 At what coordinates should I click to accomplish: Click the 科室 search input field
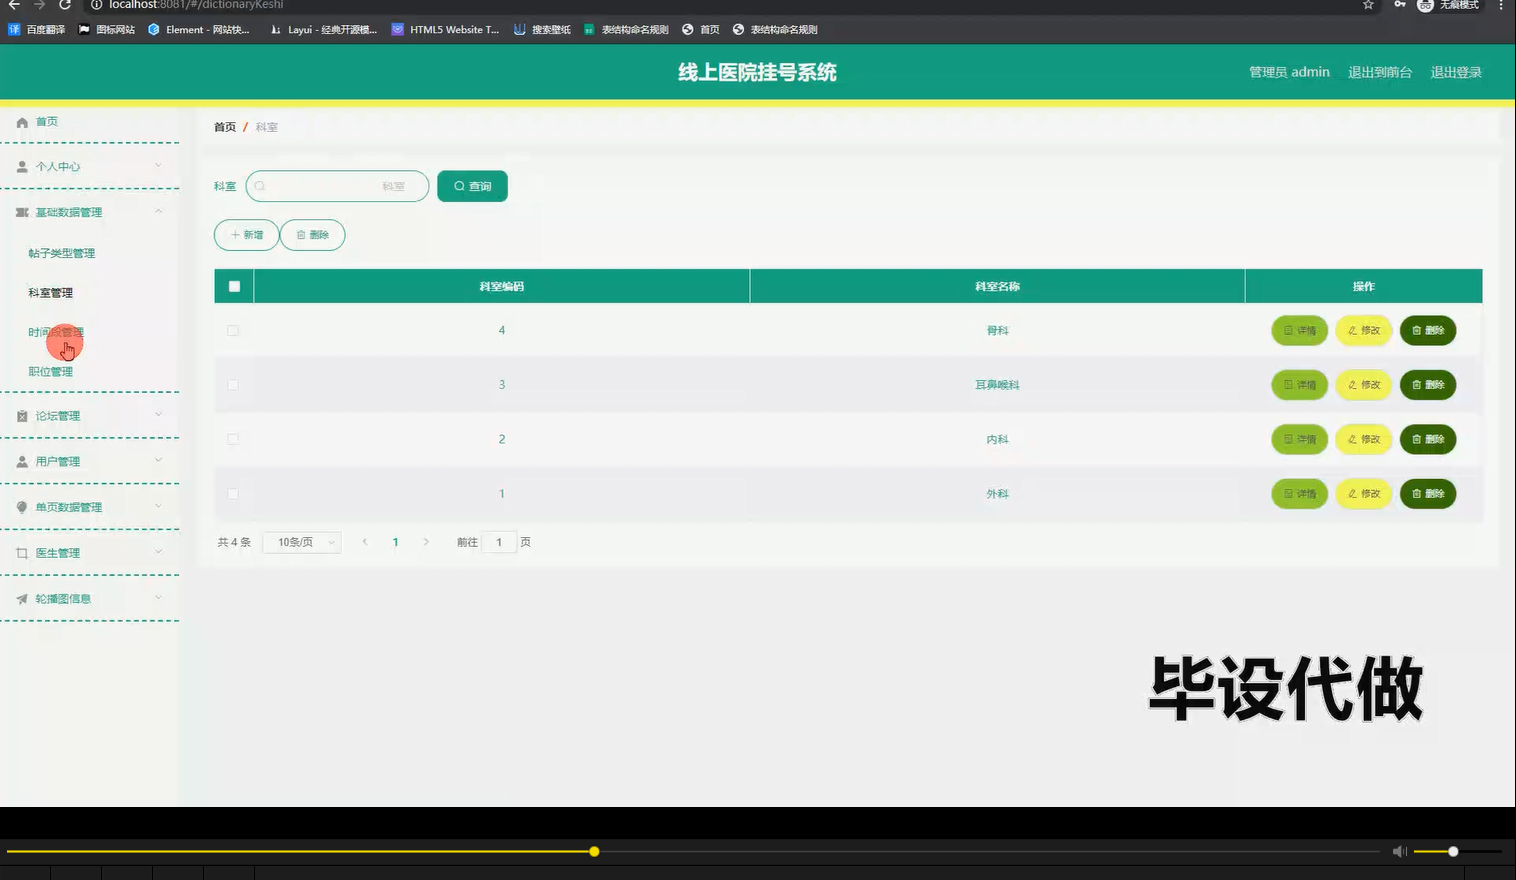[337, 186]
